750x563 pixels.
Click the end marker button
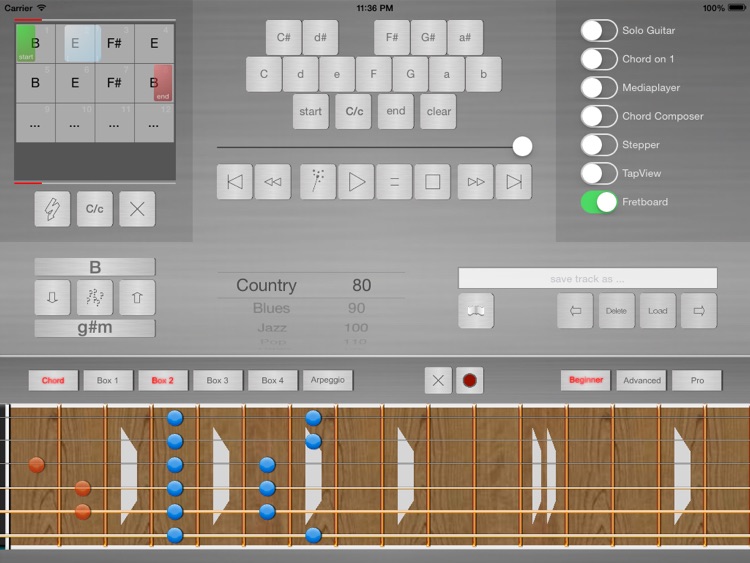click(396, 111)
